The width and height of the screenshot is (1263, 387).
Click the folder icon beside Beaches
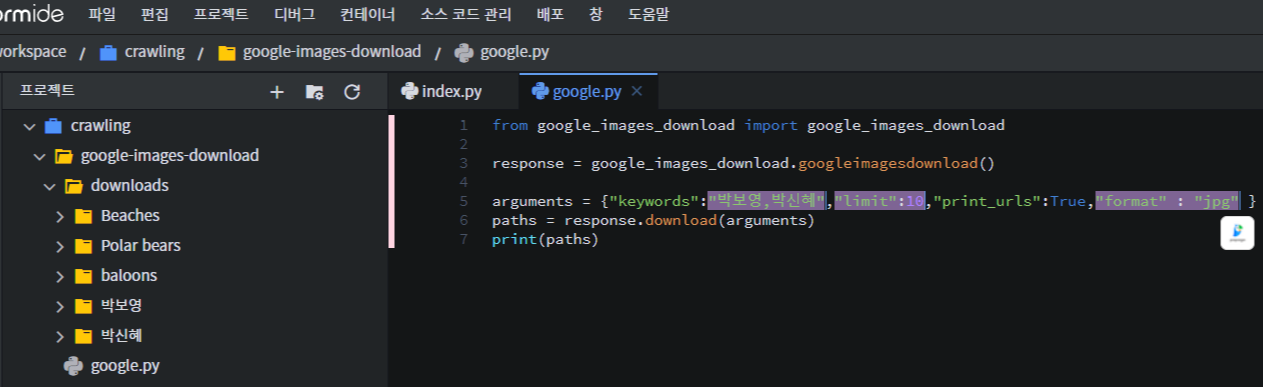pos(83,216)
